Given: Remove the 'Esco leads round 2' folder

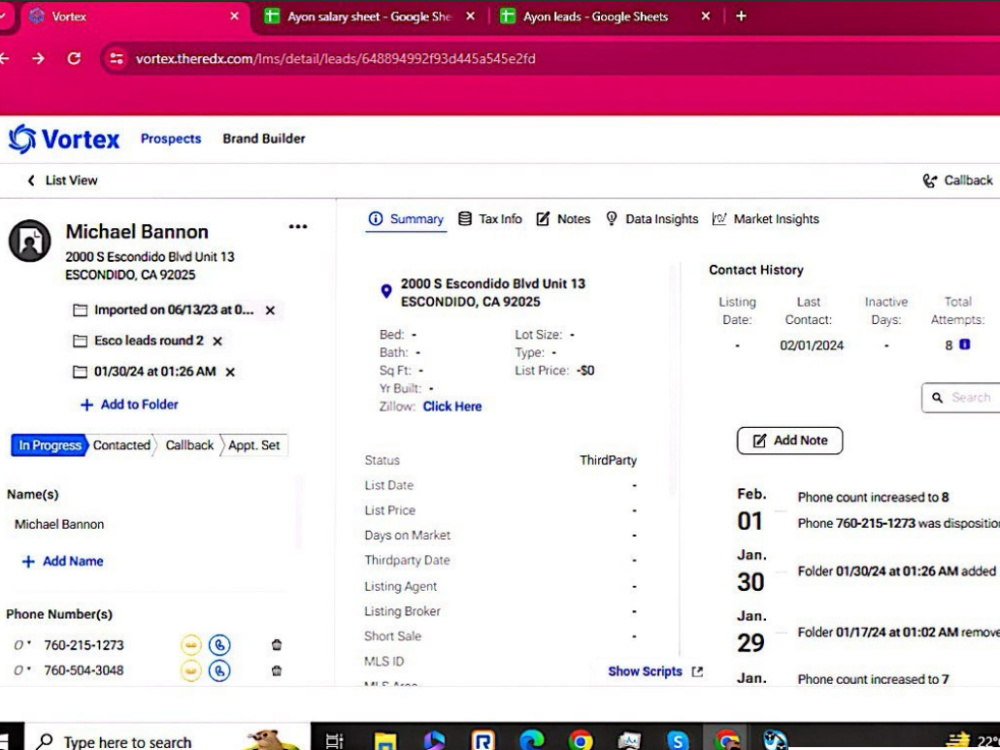Looking at the screenshot, I should (217, 341).
